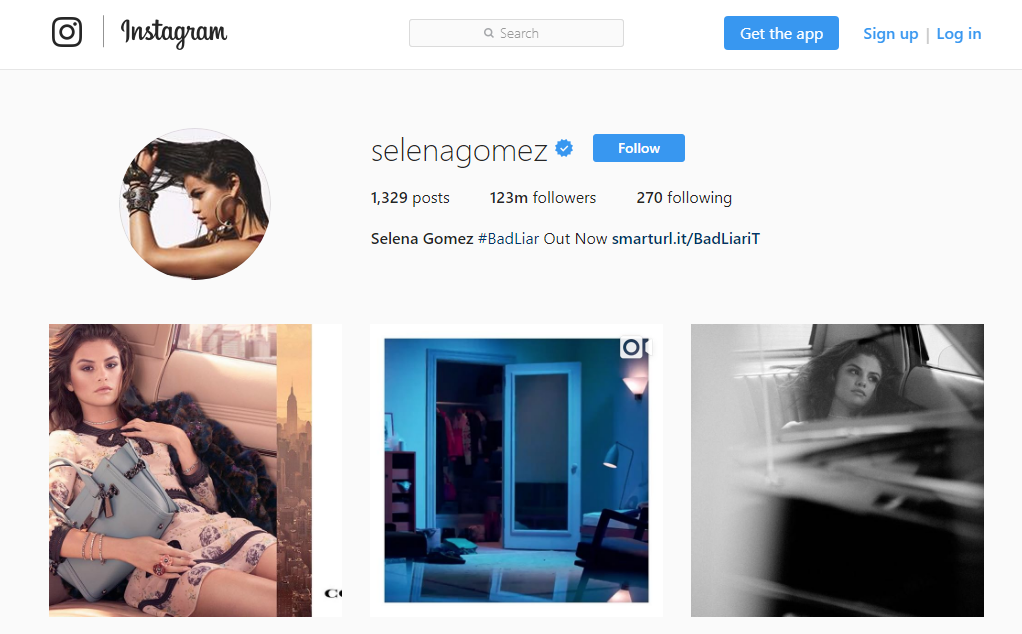View the 1,329 posts count
The image size is (1022, 634).
[x=410, y=198]
